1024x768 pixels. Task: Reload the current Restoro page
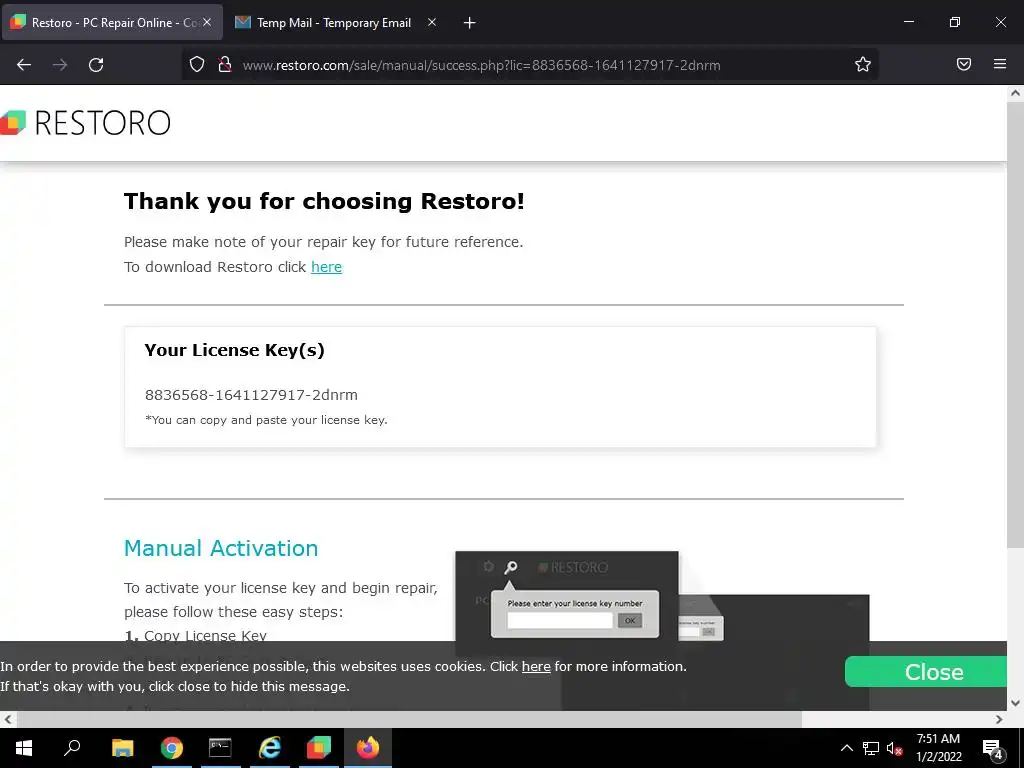click(96, 65)
